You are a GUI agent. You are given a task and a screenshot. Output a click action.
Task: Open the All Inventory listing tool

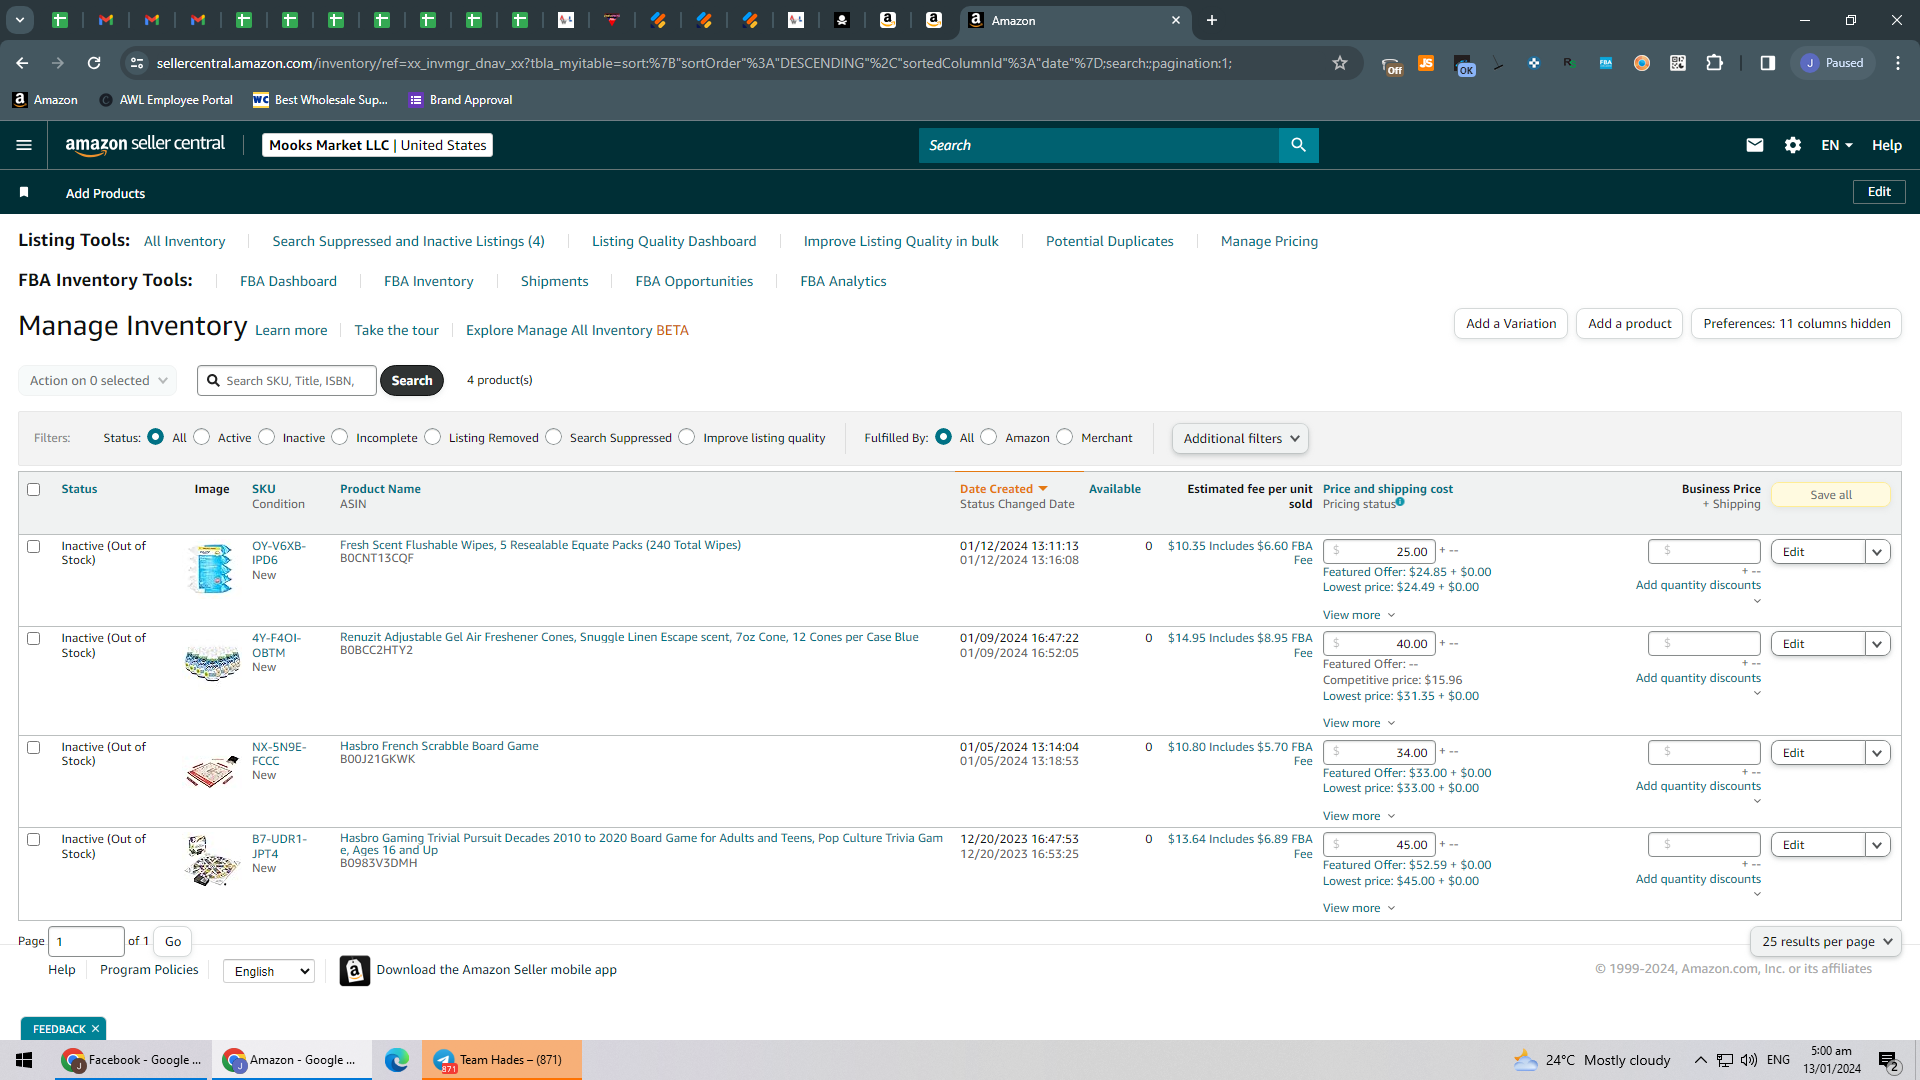[x=185, y=241]
